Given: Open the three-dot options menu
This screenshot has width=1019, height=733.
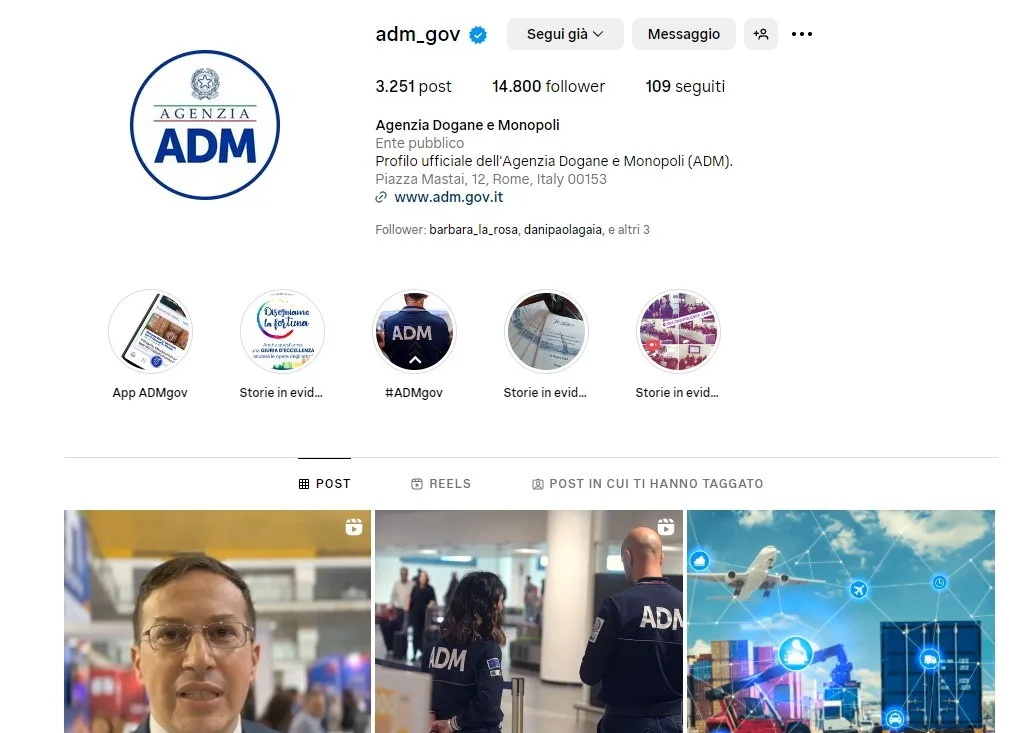Looking at the screenshot, I should coord(801,34).
